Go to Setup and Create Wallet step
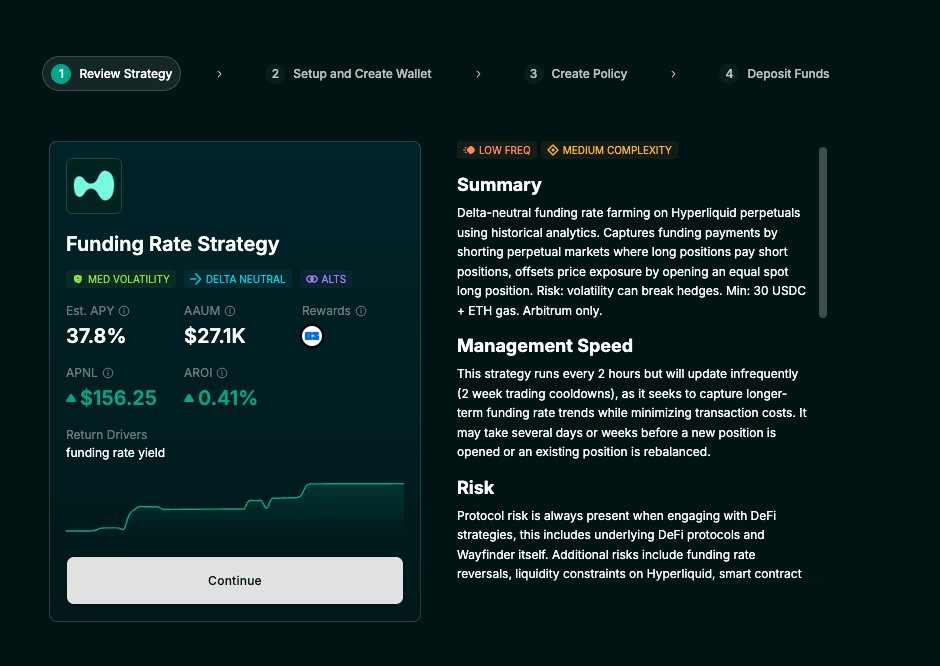 349,74
